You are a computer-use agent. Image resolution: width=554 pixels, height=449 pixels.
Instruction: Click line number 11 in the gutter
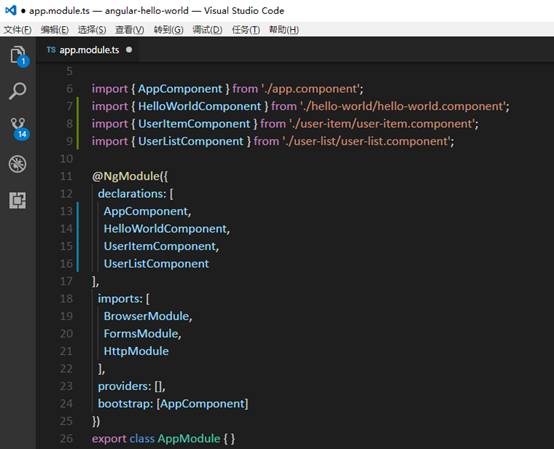point(66,176)
